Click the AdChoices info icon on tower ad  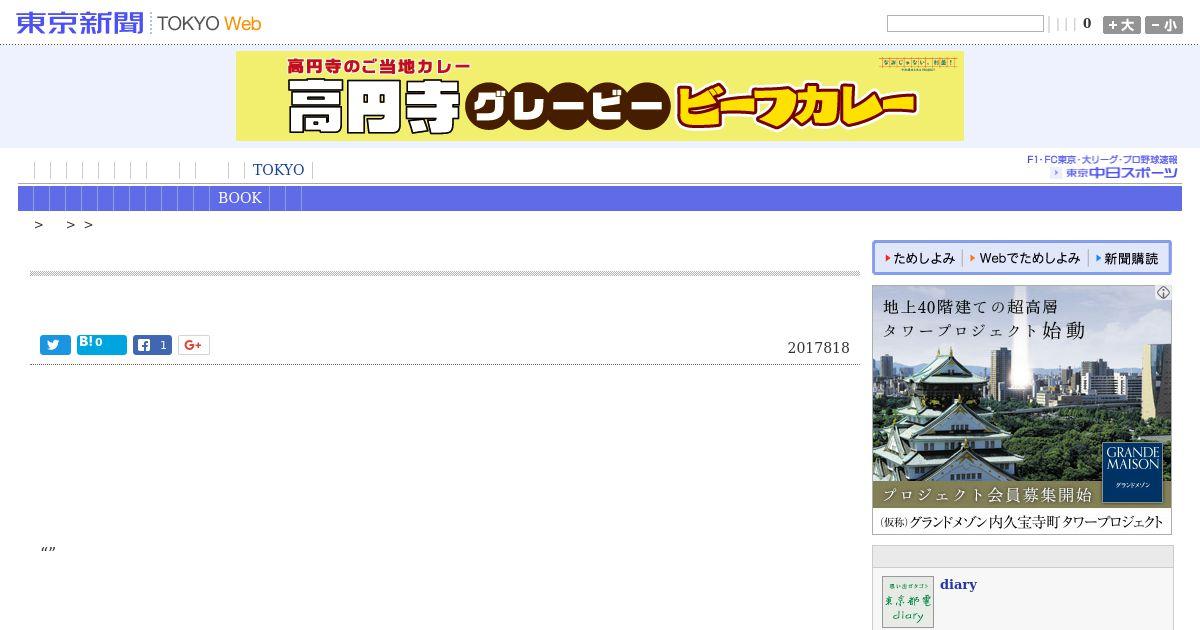(1163, 293)
